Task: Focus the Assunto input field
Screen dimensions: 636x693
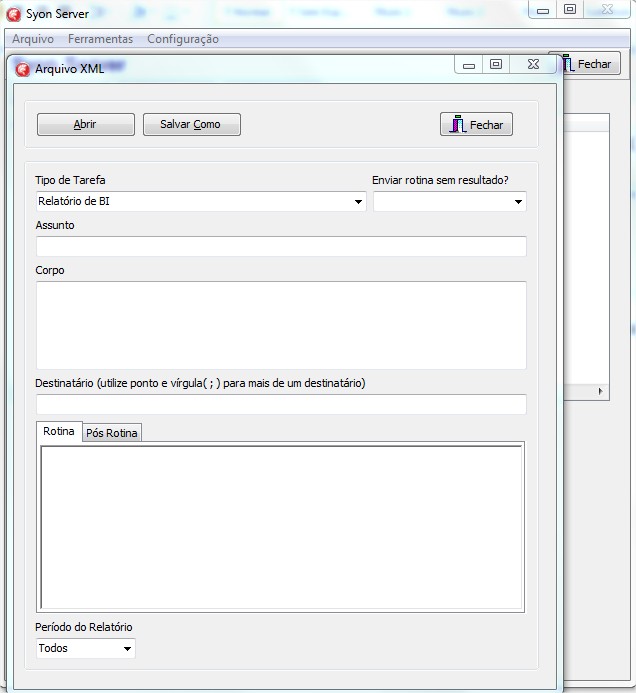Action: [281, 246]
